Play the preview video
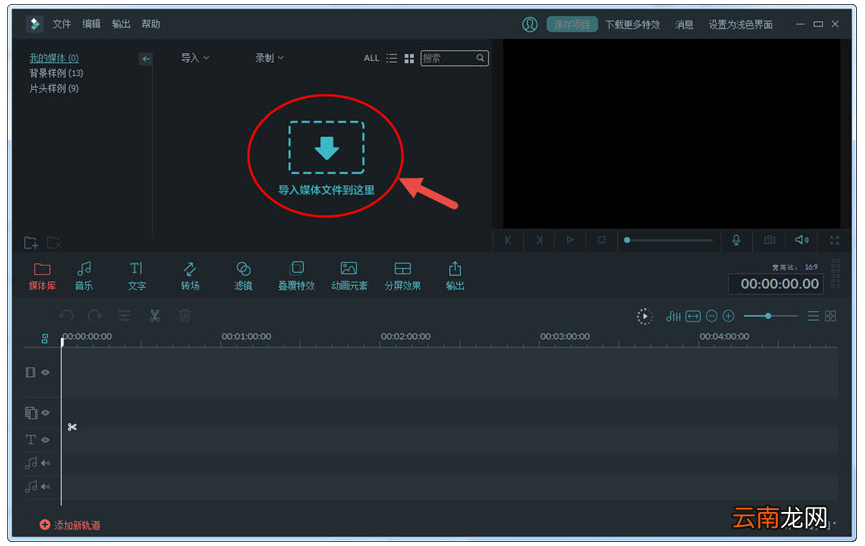This screenshot has height=546, width=865. [570, 240]
